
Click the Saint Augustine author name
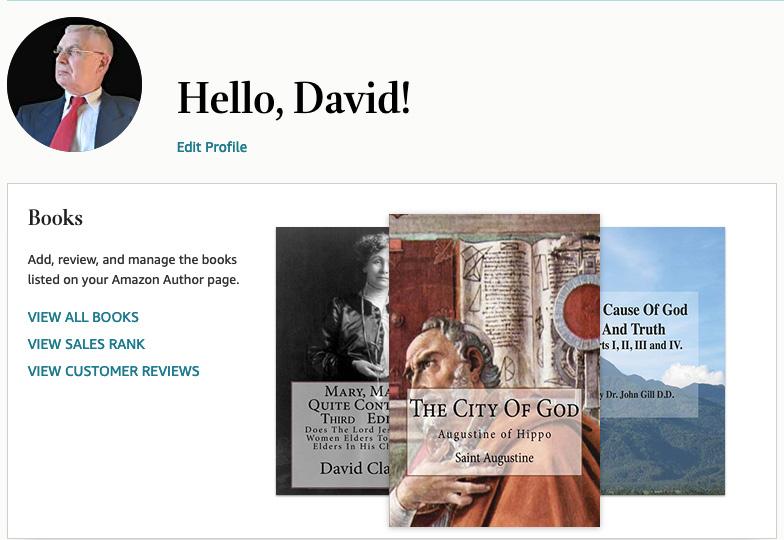[494, 458]
